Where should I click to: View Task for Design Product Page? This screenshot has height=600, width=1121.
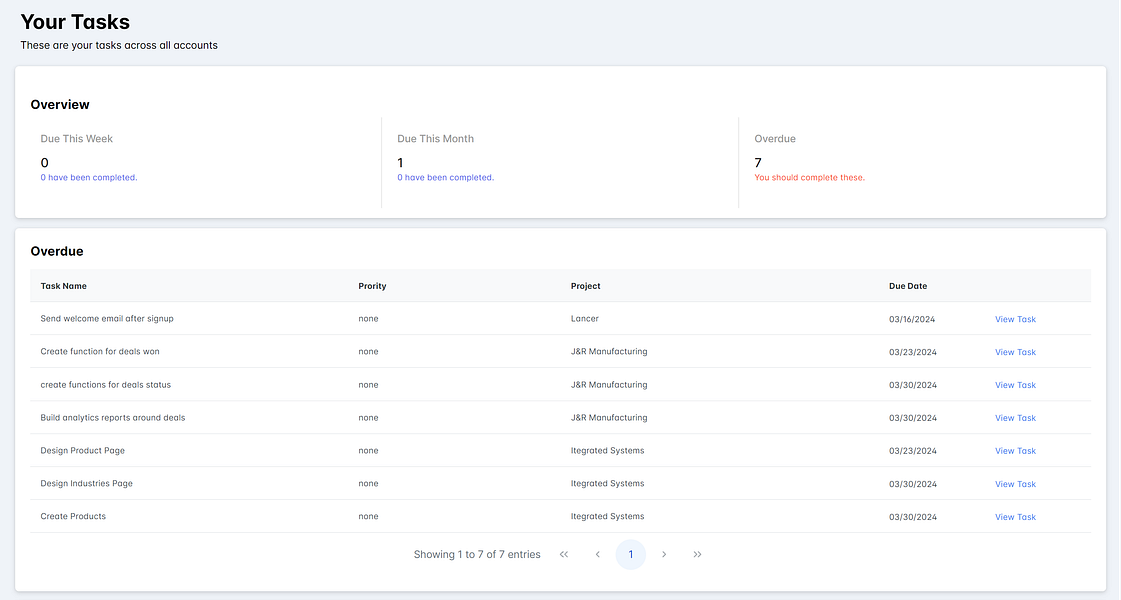click(1015, 451)
